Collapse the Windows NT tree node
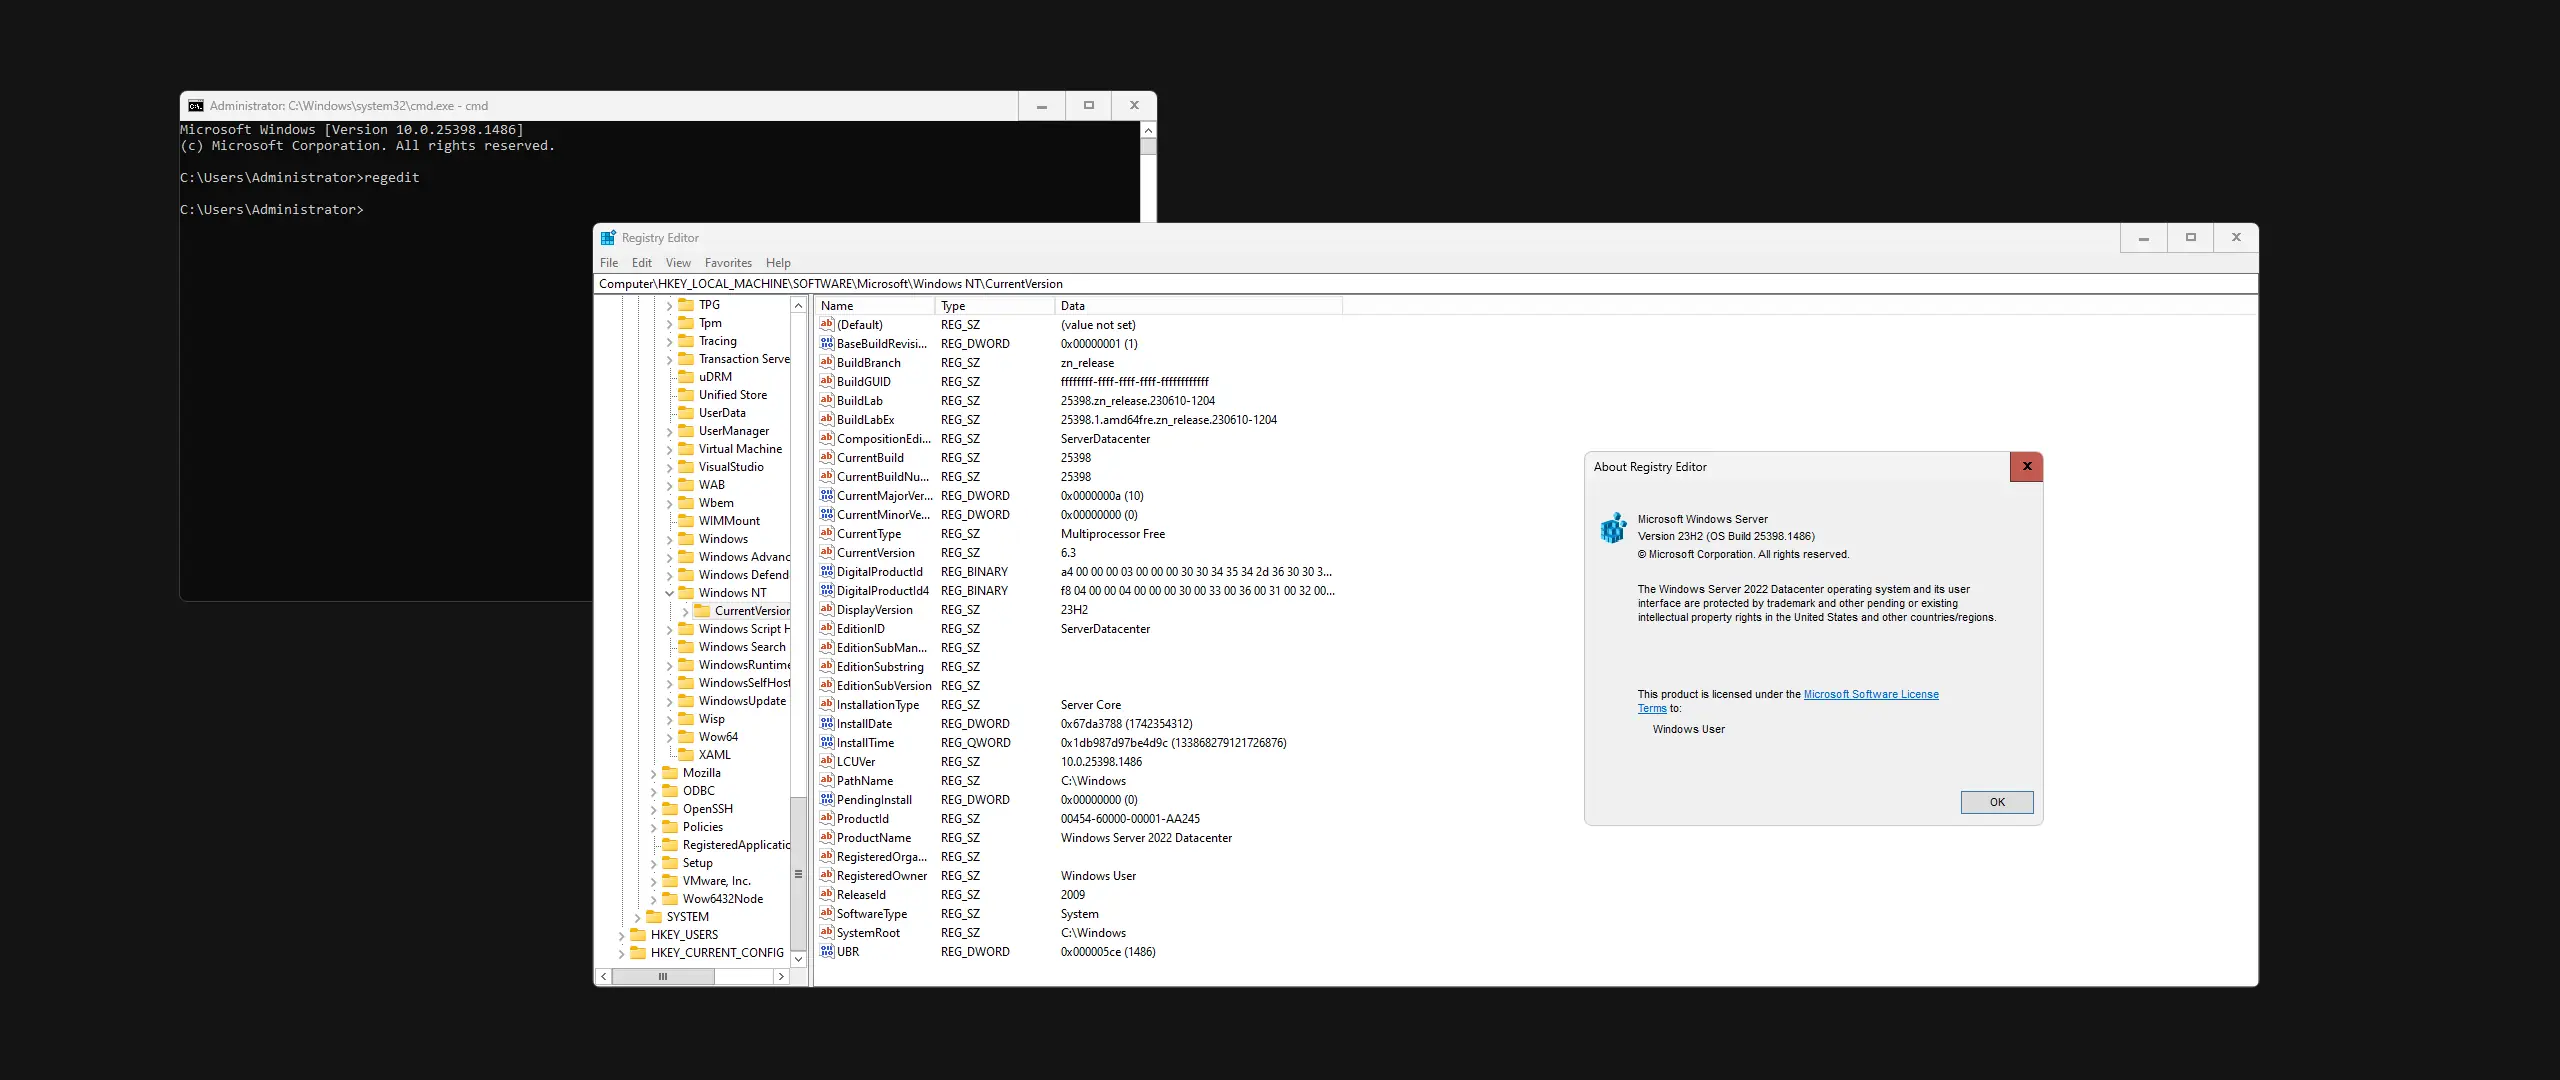The width and height of the screenshot is (2560, 1080). click(670, 593)
